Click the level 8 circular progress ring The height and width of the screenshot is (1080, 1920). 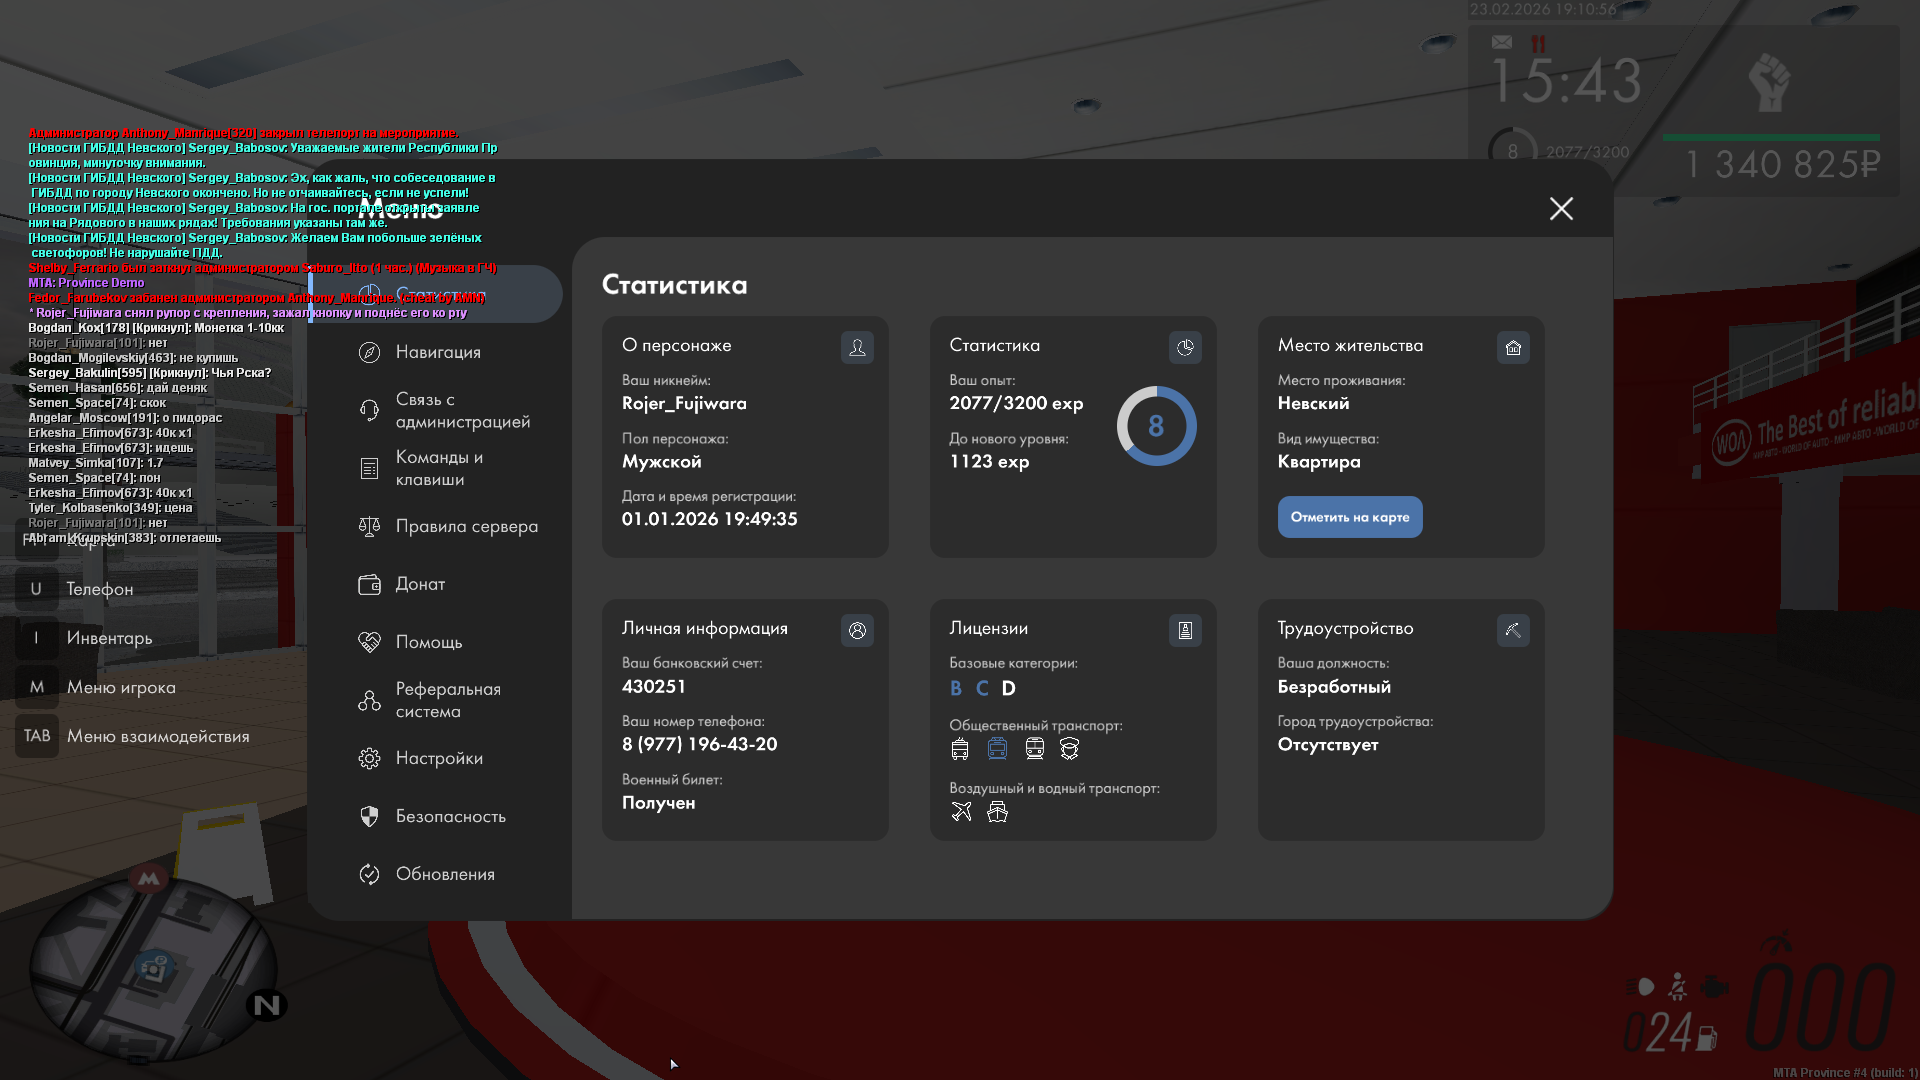pos(1156,426)
